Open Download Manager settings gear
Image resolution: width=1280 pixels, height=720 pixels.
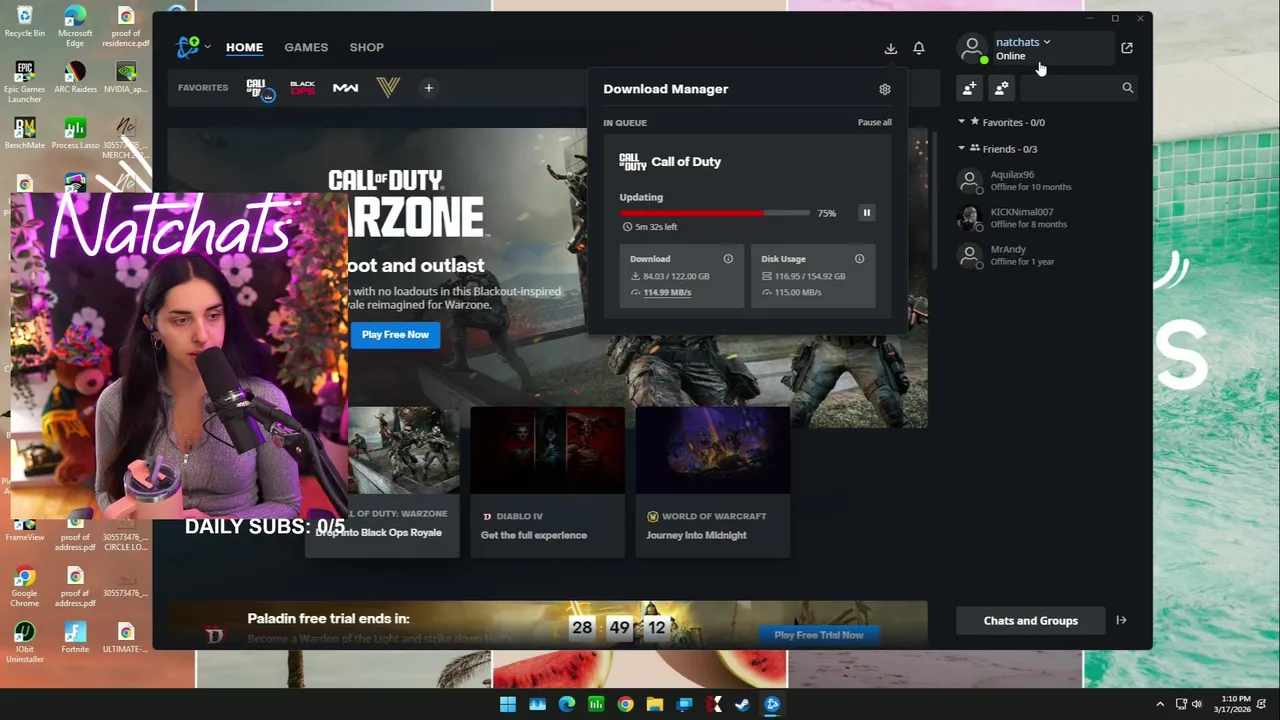click(x=885, y=89)
